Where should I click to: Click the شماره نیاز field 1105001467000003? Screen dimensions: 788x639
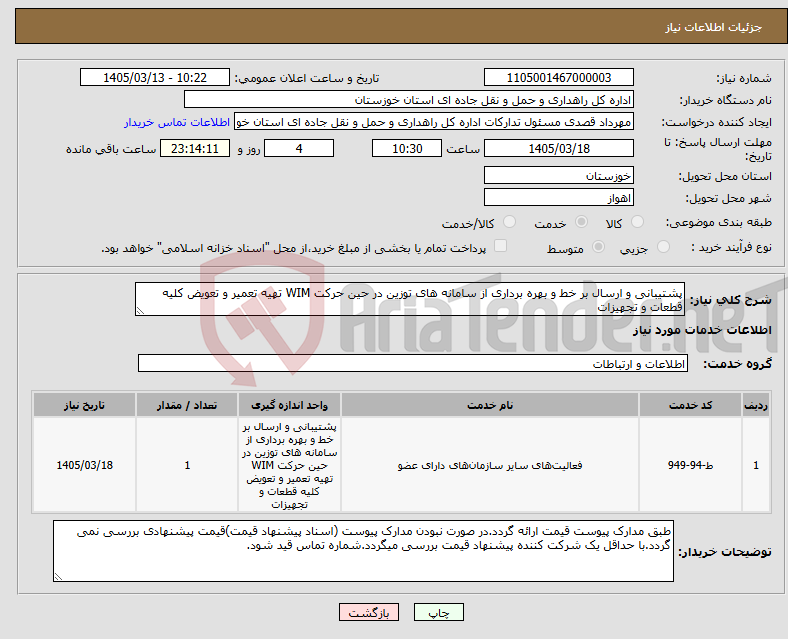click(558, 78)
